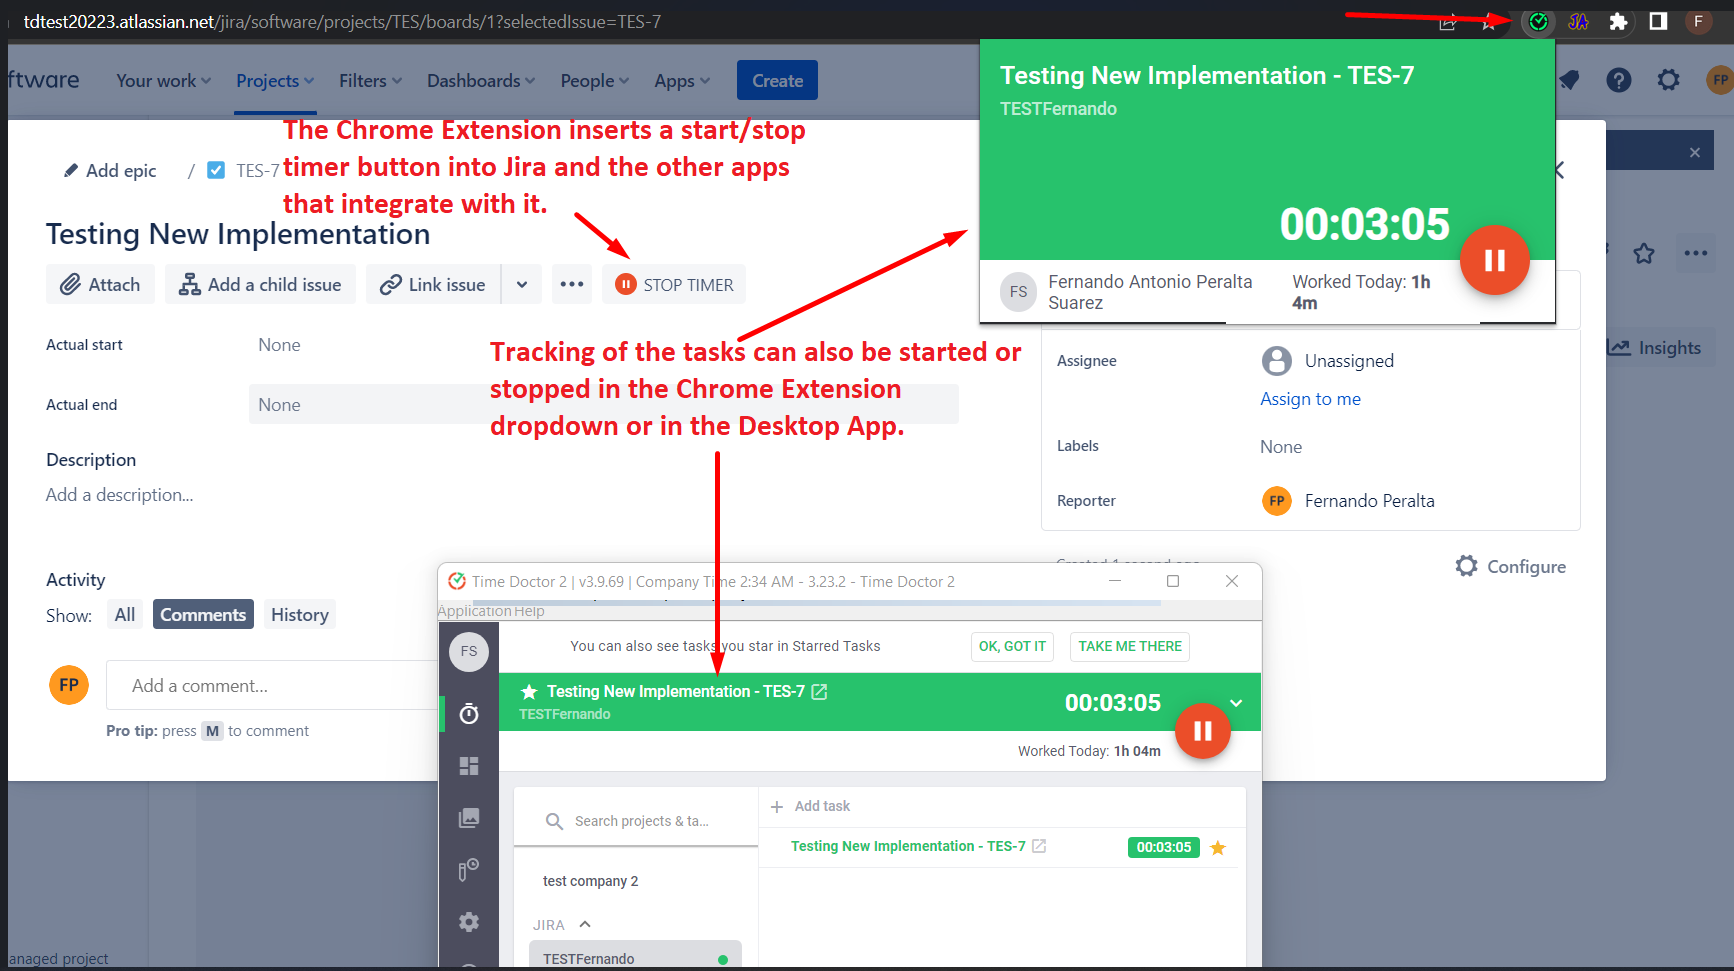
Task: Click the Link issue button
Action: 433,285
